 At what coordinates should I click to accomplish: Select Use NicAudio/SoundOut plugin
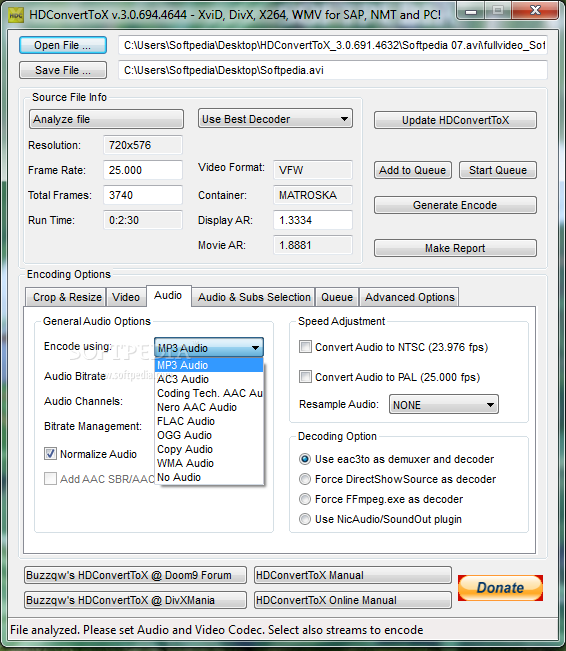(x=305, y=519)
